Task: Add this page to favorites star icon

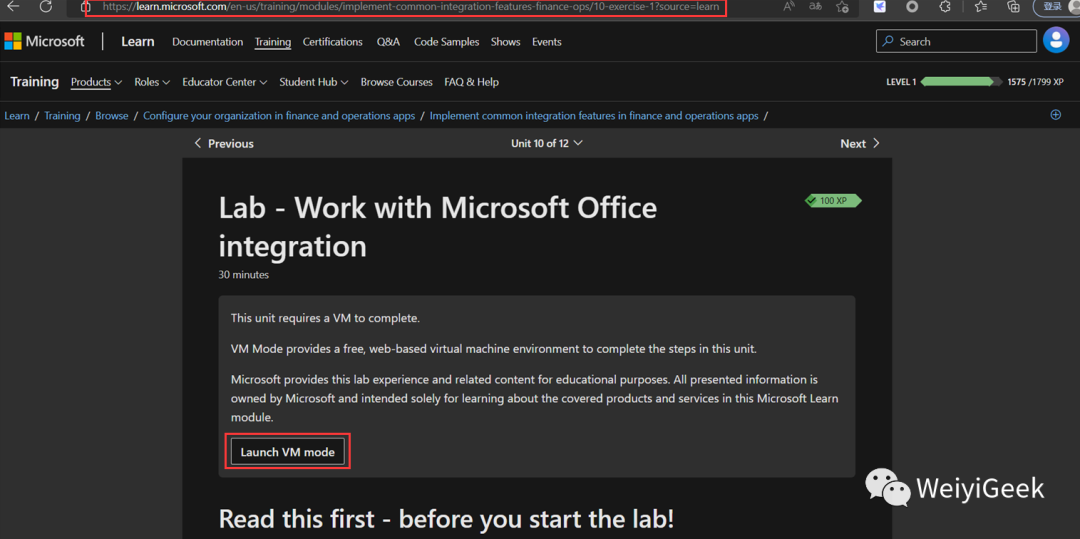Action: click(842, 7)
